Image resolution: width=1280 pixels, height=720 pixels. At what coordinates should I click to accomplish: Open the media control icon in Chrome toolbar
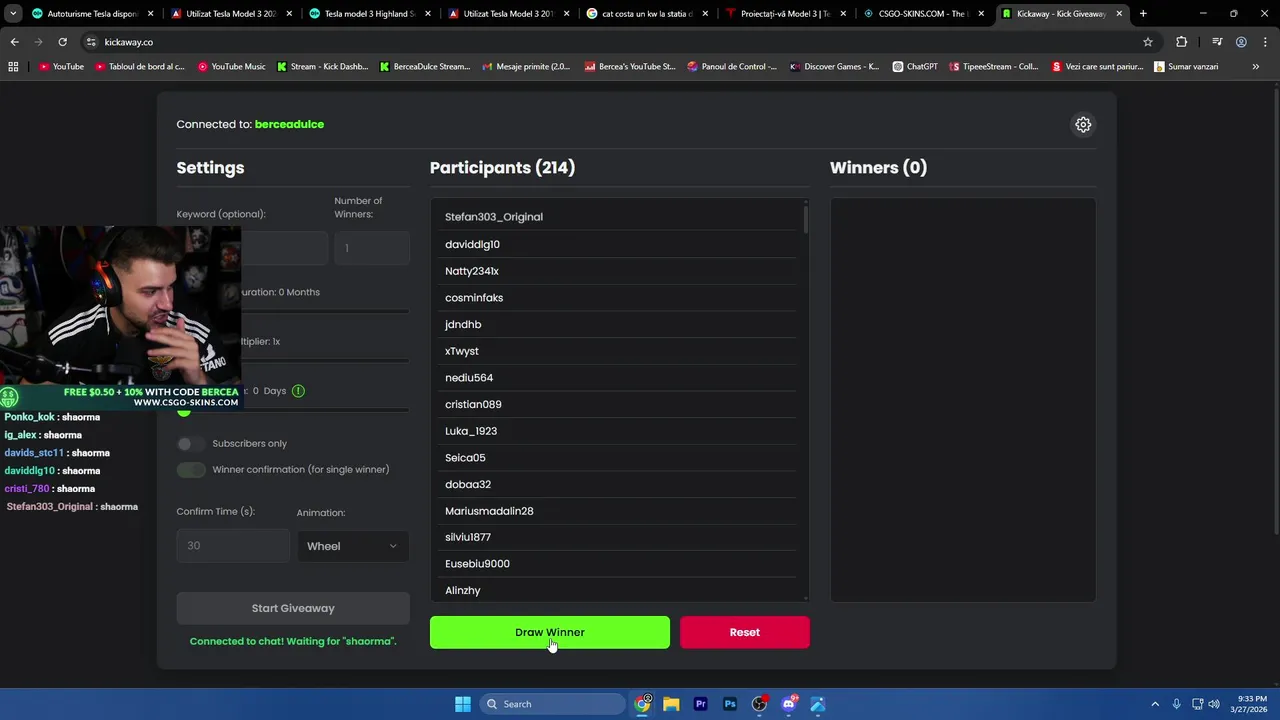[x=1217, y=42]
